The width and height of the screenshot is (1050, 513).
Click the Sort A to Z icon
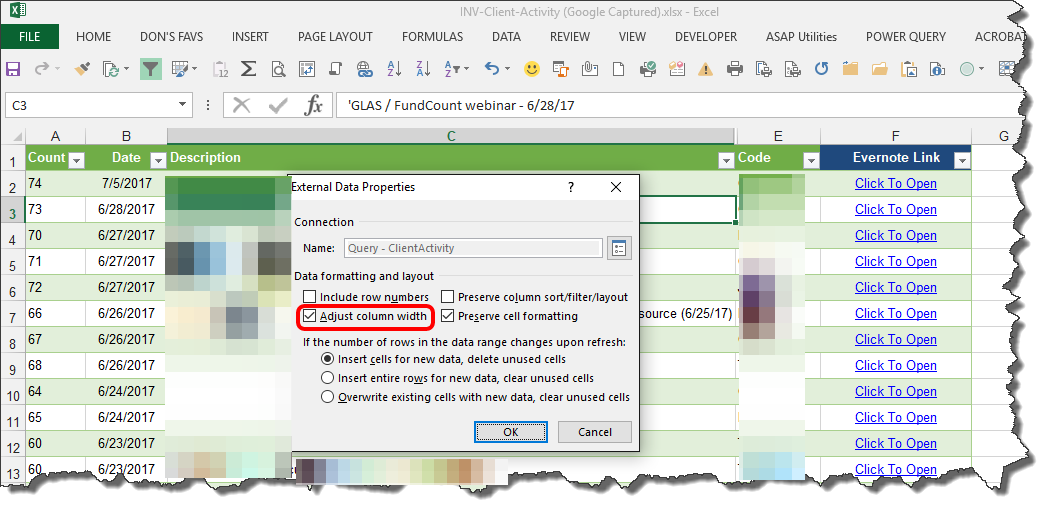pos(394,68)
